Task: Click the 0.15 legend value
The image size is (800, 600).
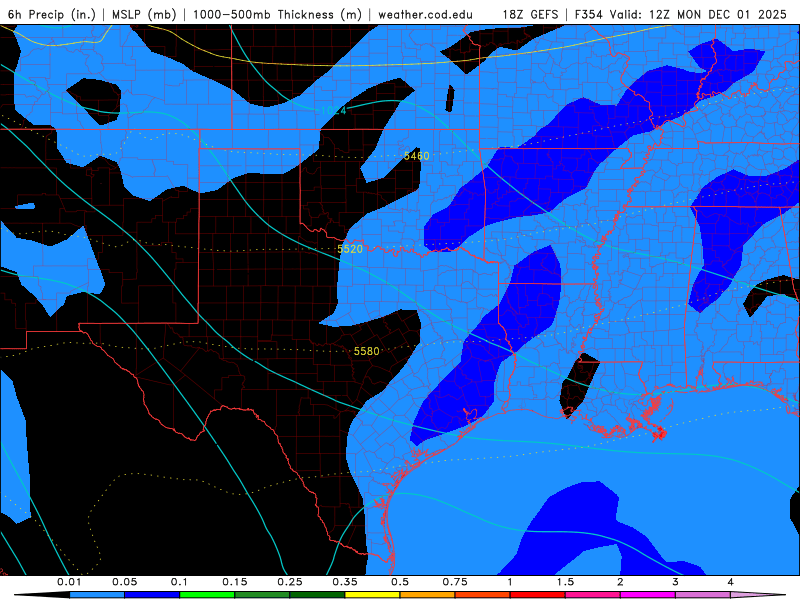Action: (x=235, y=582)
